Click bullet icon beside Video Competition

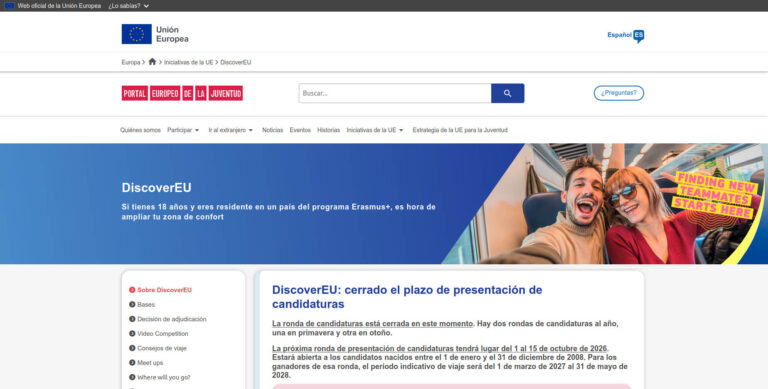pos(132,334)
